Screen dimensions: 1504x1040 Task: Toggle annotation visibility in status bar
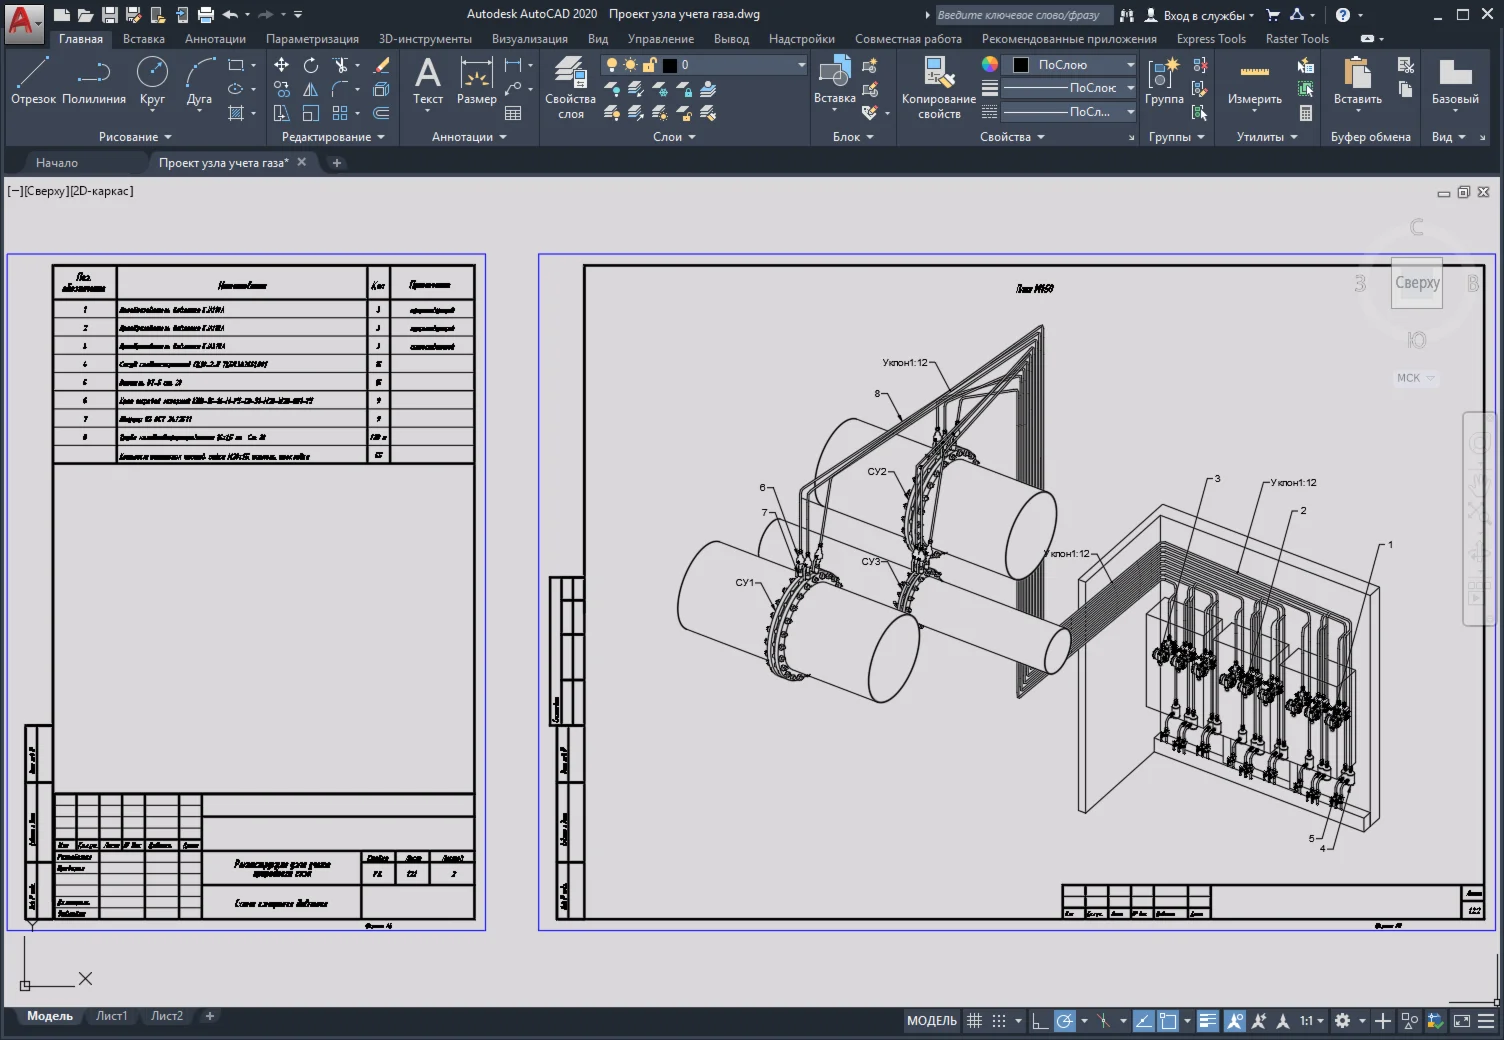[1235, 1021]
